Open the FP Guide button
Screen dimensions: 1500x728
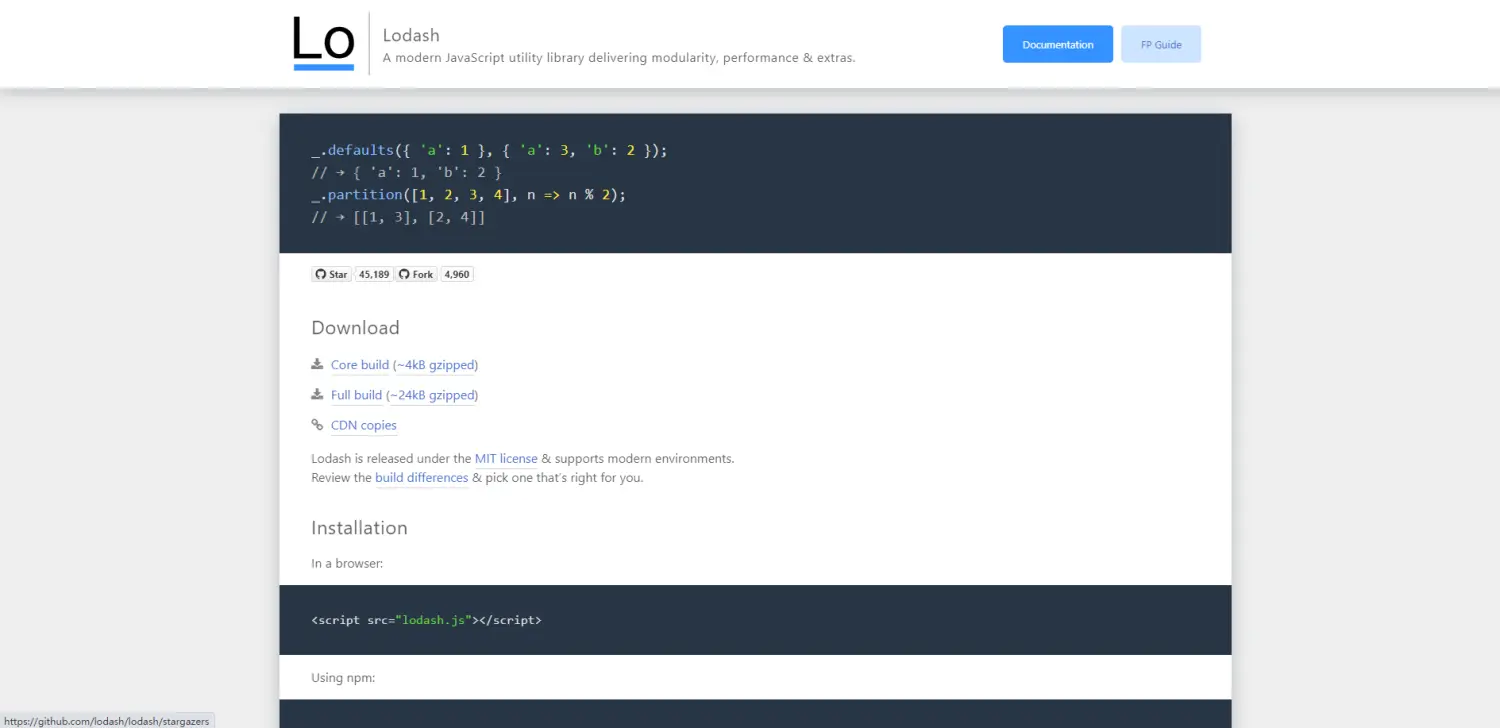(x=1161, y=44)
